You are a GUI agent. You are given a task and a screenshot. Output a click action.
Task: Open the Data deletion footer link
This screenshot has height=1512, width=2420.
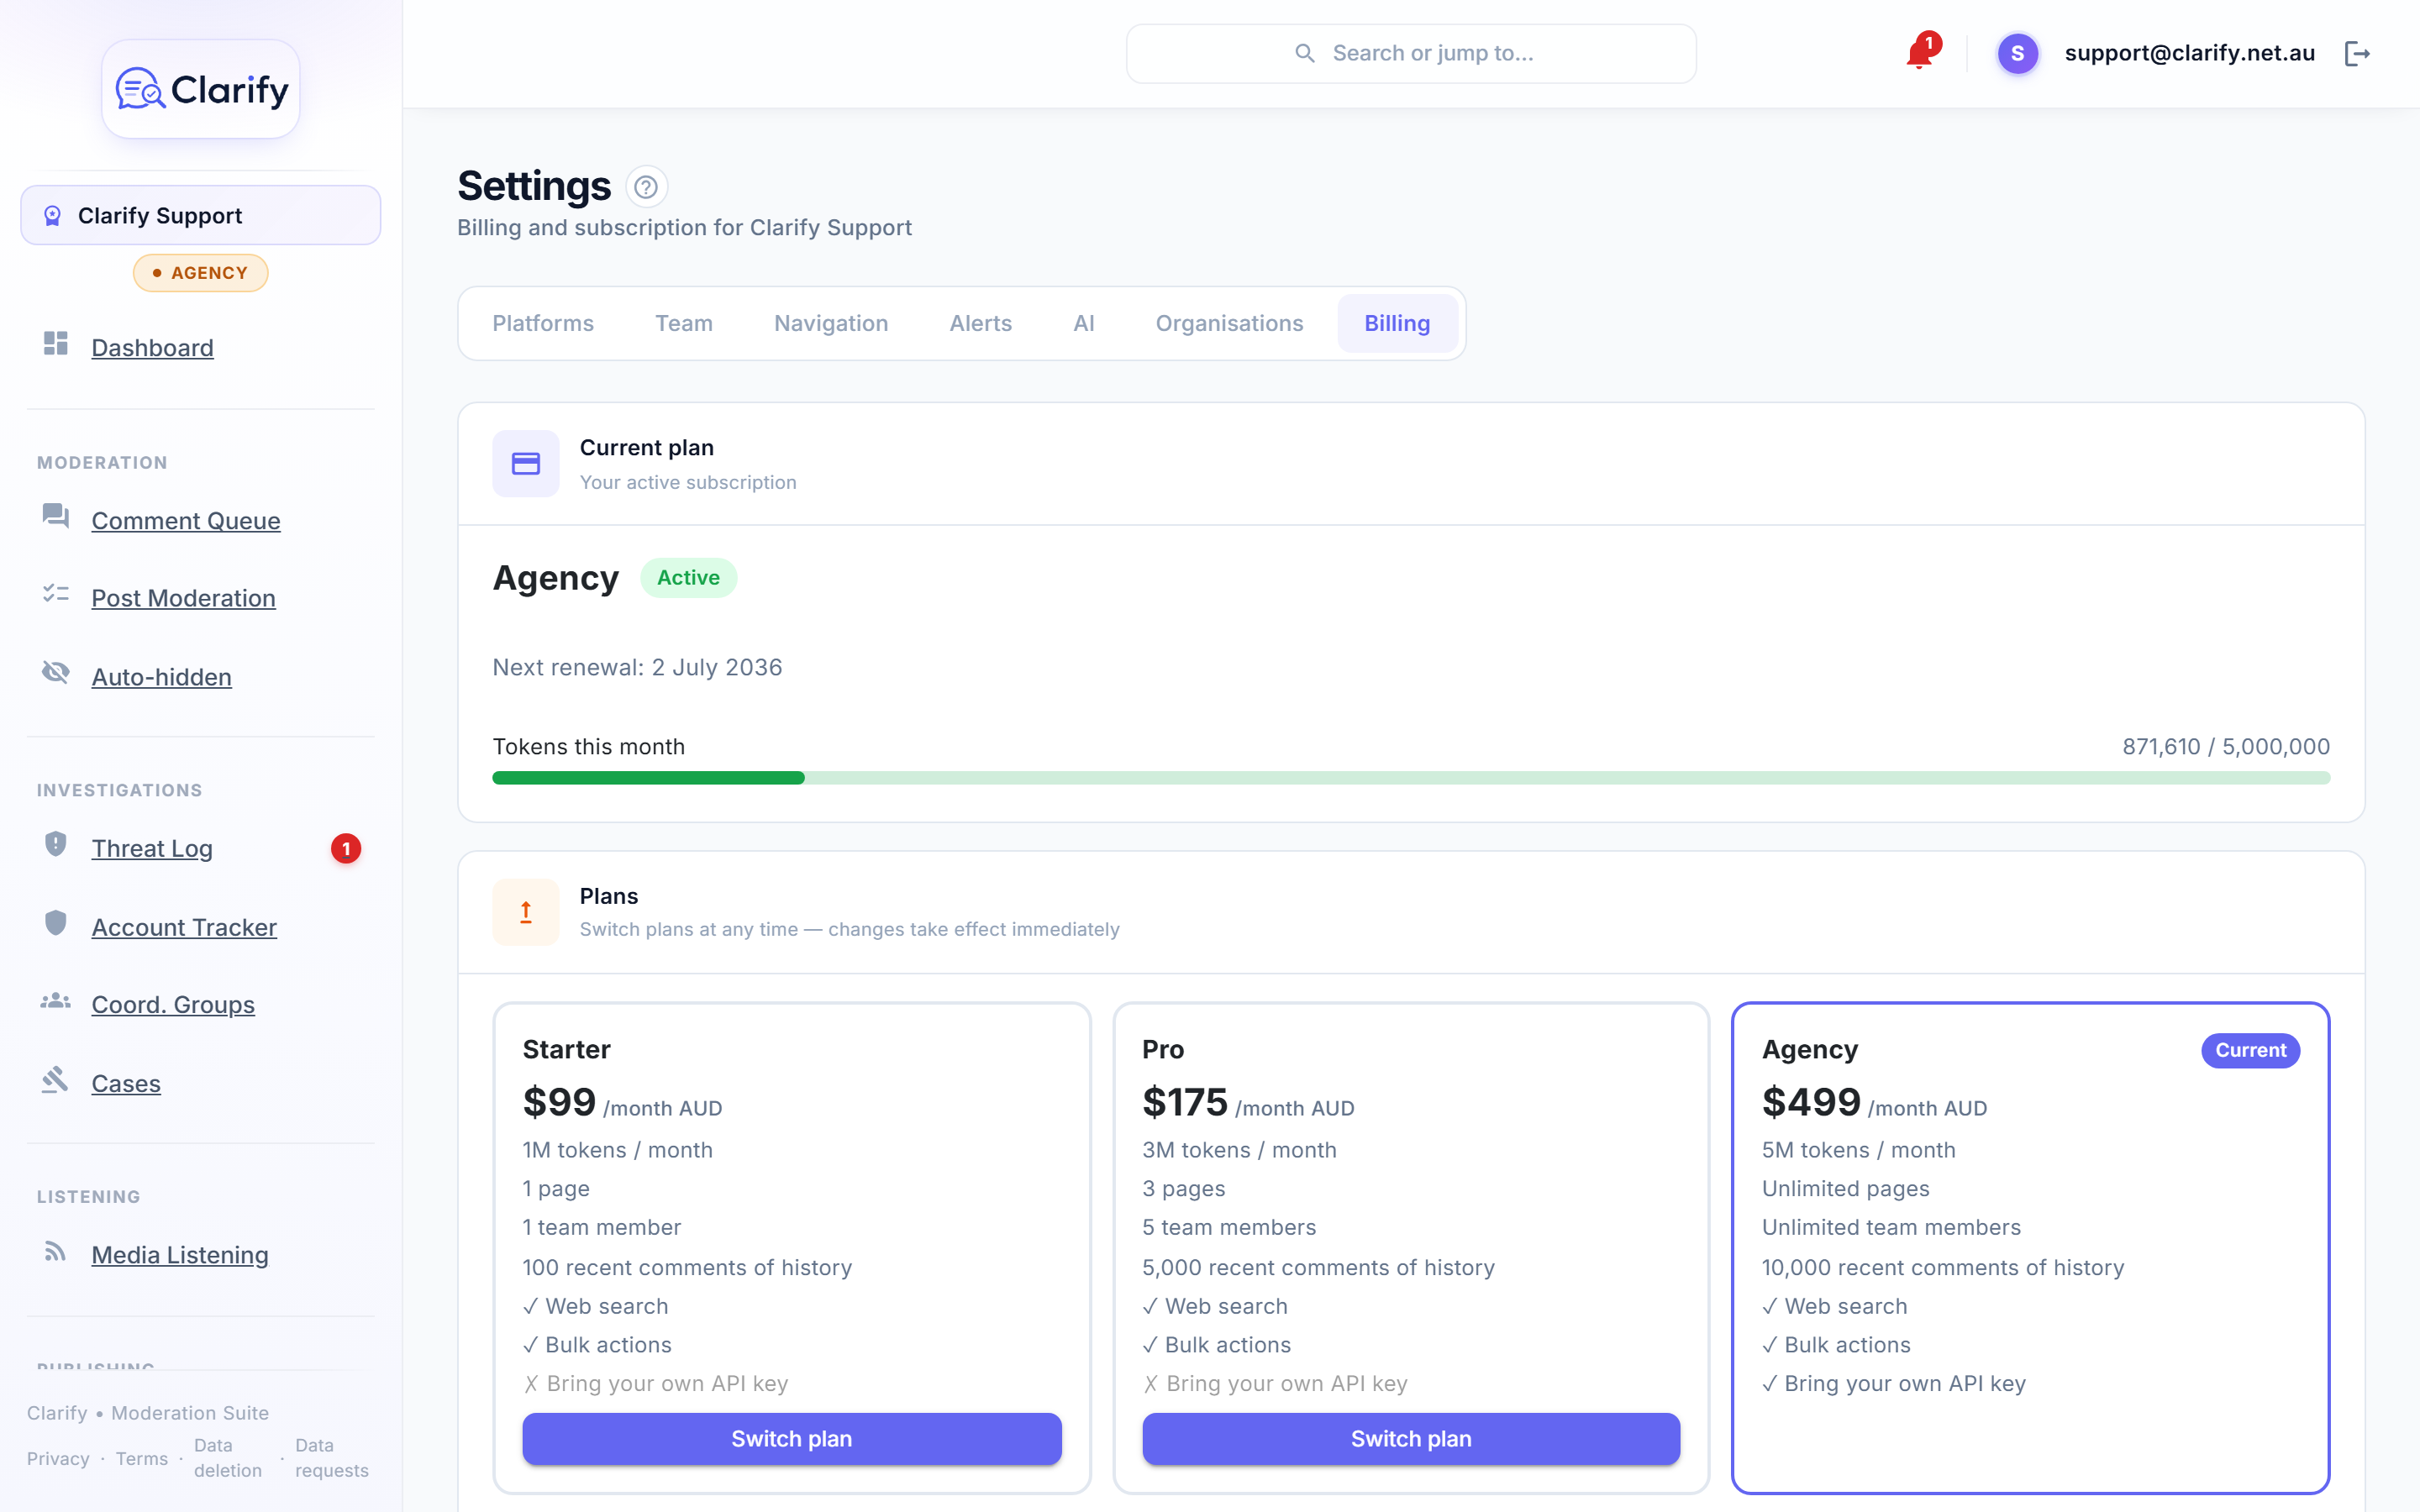[x=228, y=1457]
